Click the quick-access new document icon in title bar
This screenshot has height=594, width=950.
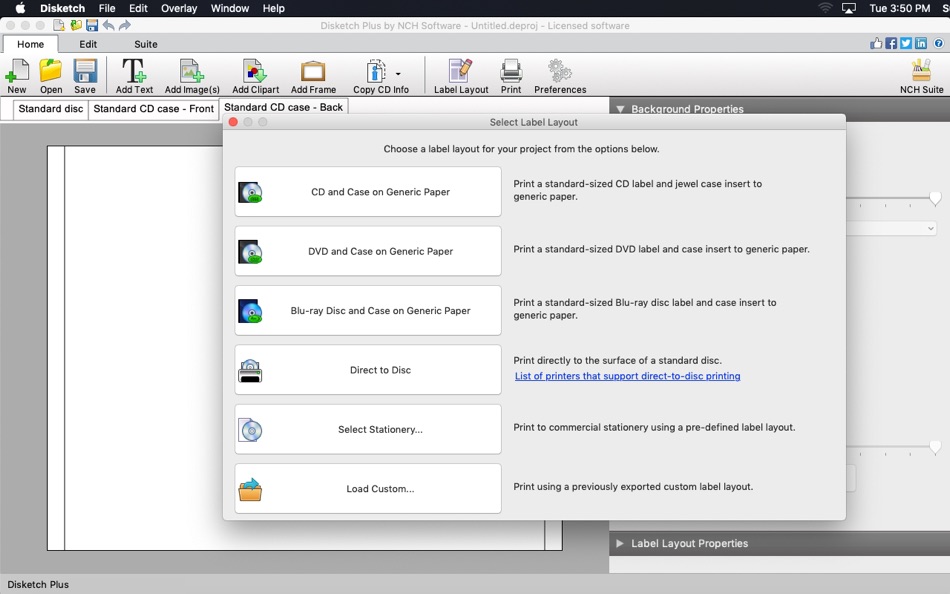[59, 25]
